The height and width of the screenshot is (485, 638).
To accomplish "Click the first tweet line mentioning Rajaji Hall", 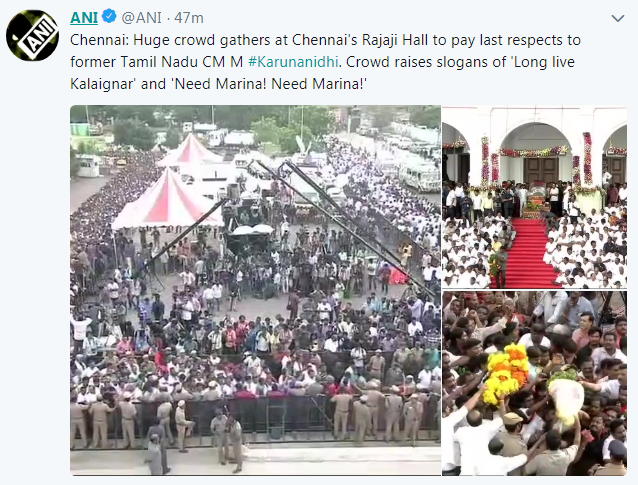I will [325, 40].
